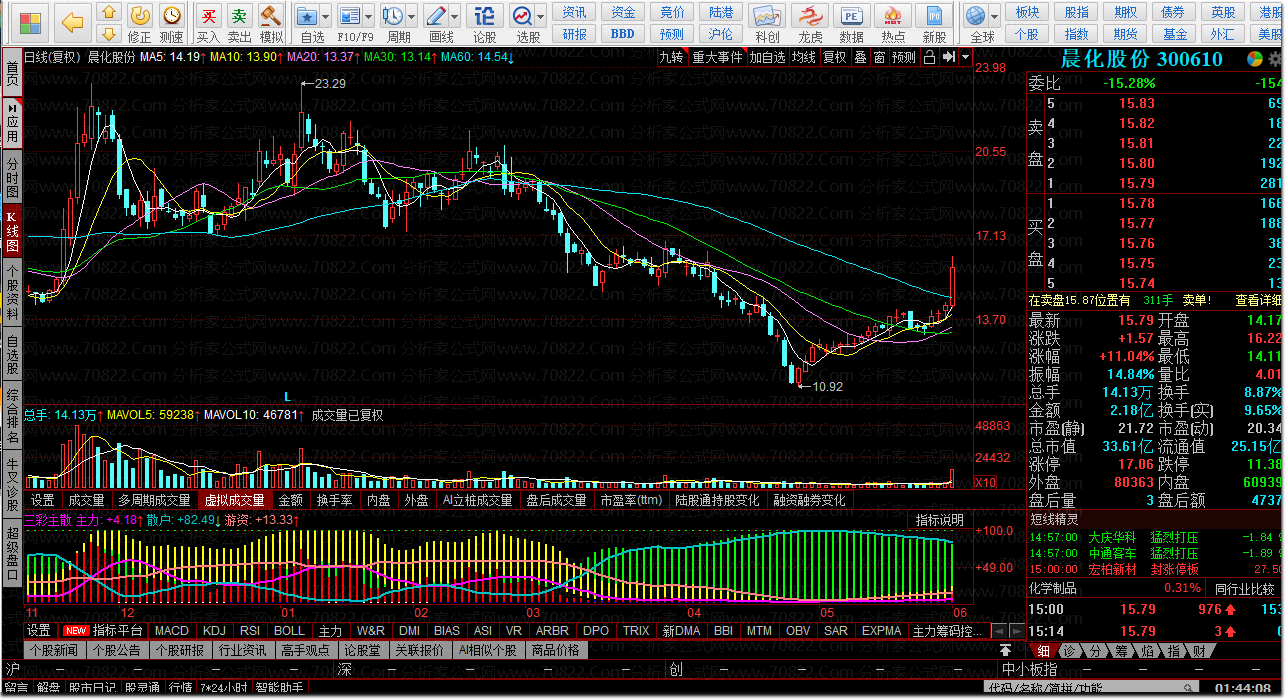Select the KDJ indicator tab
This screenshot has width=1287, height=700.
(214, 631)
